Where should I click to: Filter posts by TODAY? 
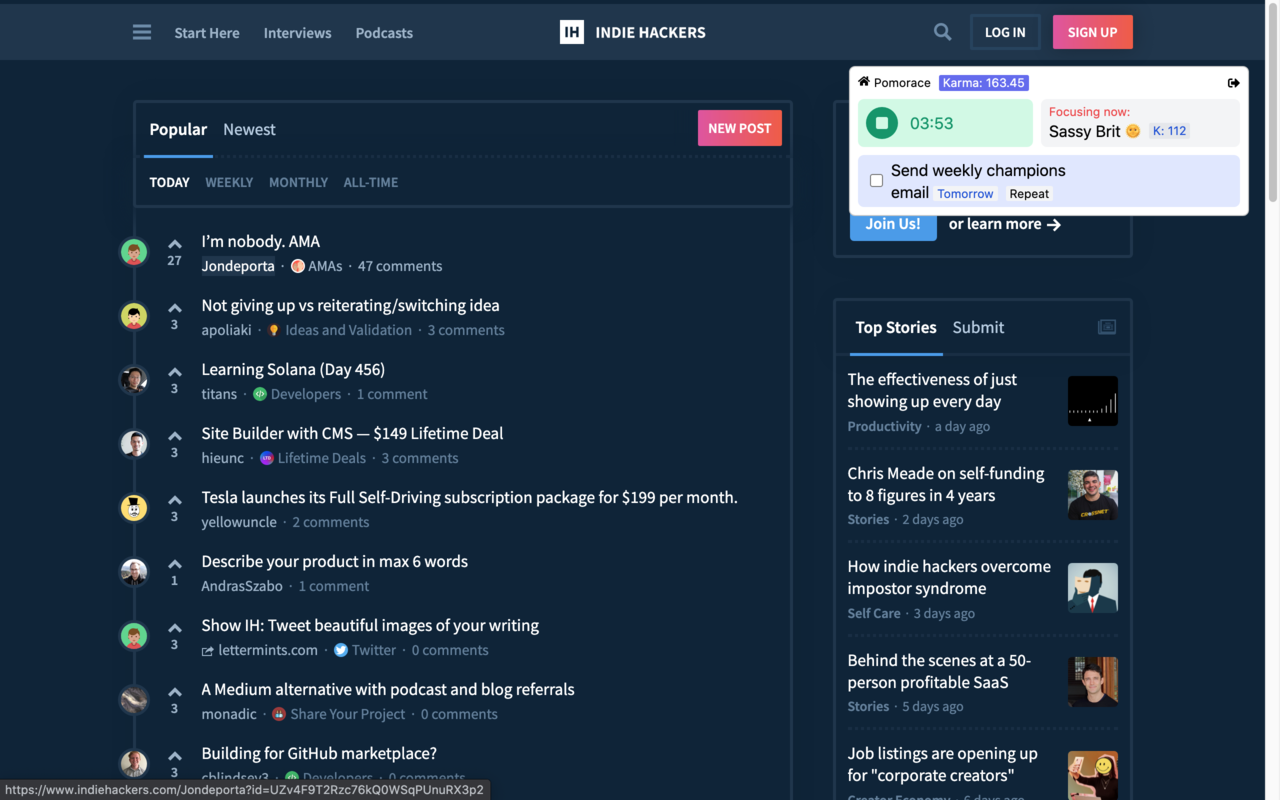[170, 182]
